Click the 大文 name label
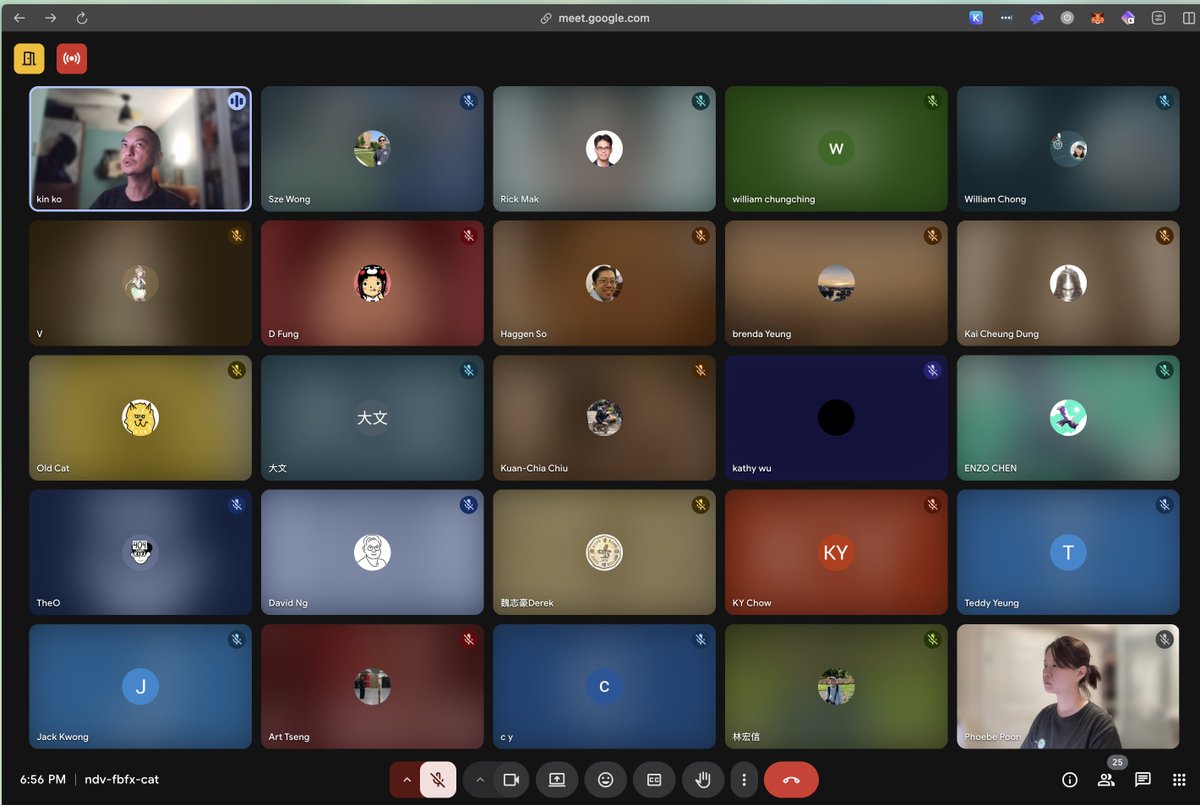 [x=278, y=468]
